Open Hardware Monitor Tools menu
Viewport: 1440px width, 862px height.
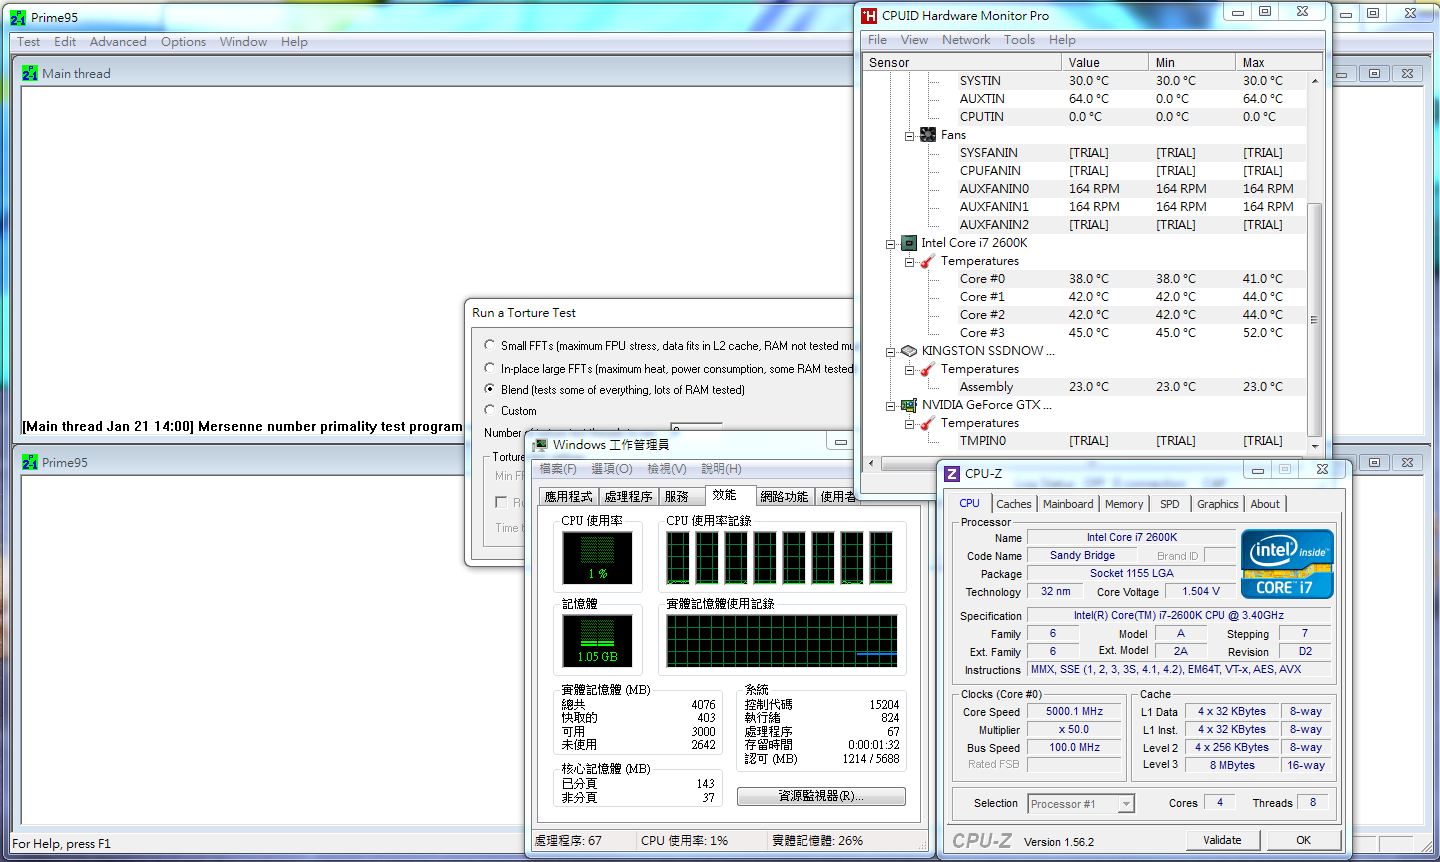pyautogui.click(x=1019, y=40)
